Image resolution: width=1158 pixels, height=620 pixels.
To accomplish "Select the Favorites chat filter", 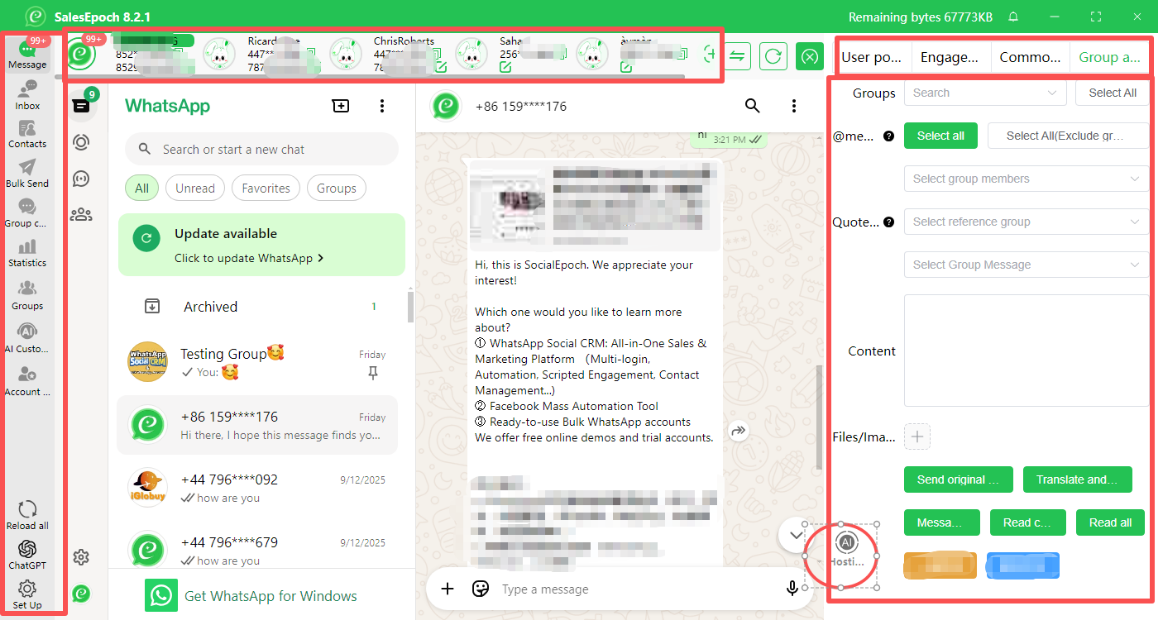I will click(x=266, y=188).
